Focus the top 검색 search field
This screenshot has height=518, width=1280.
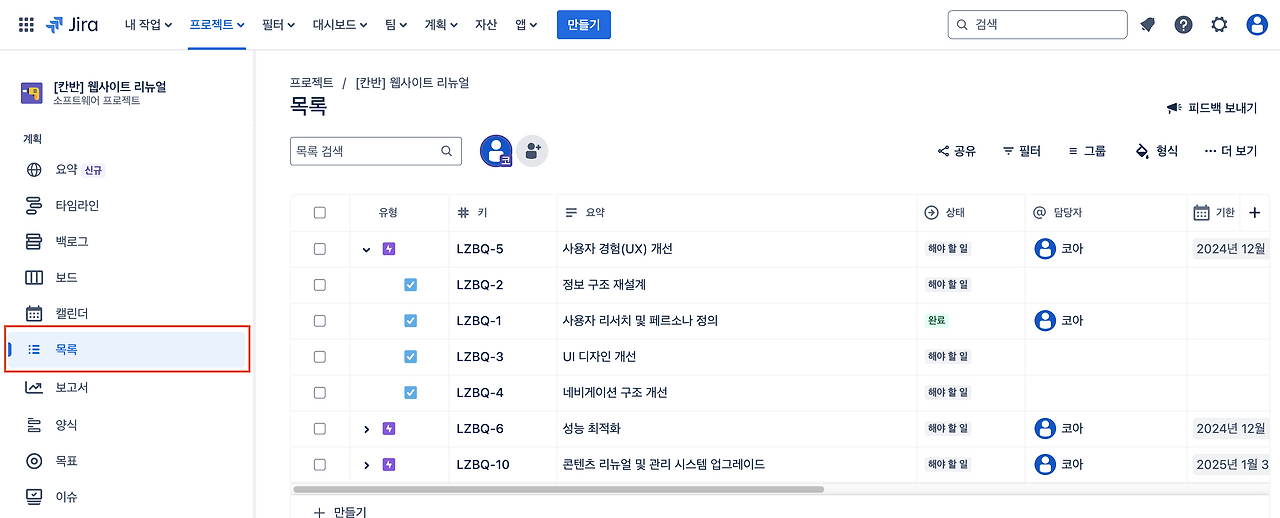pos(1037,25)
